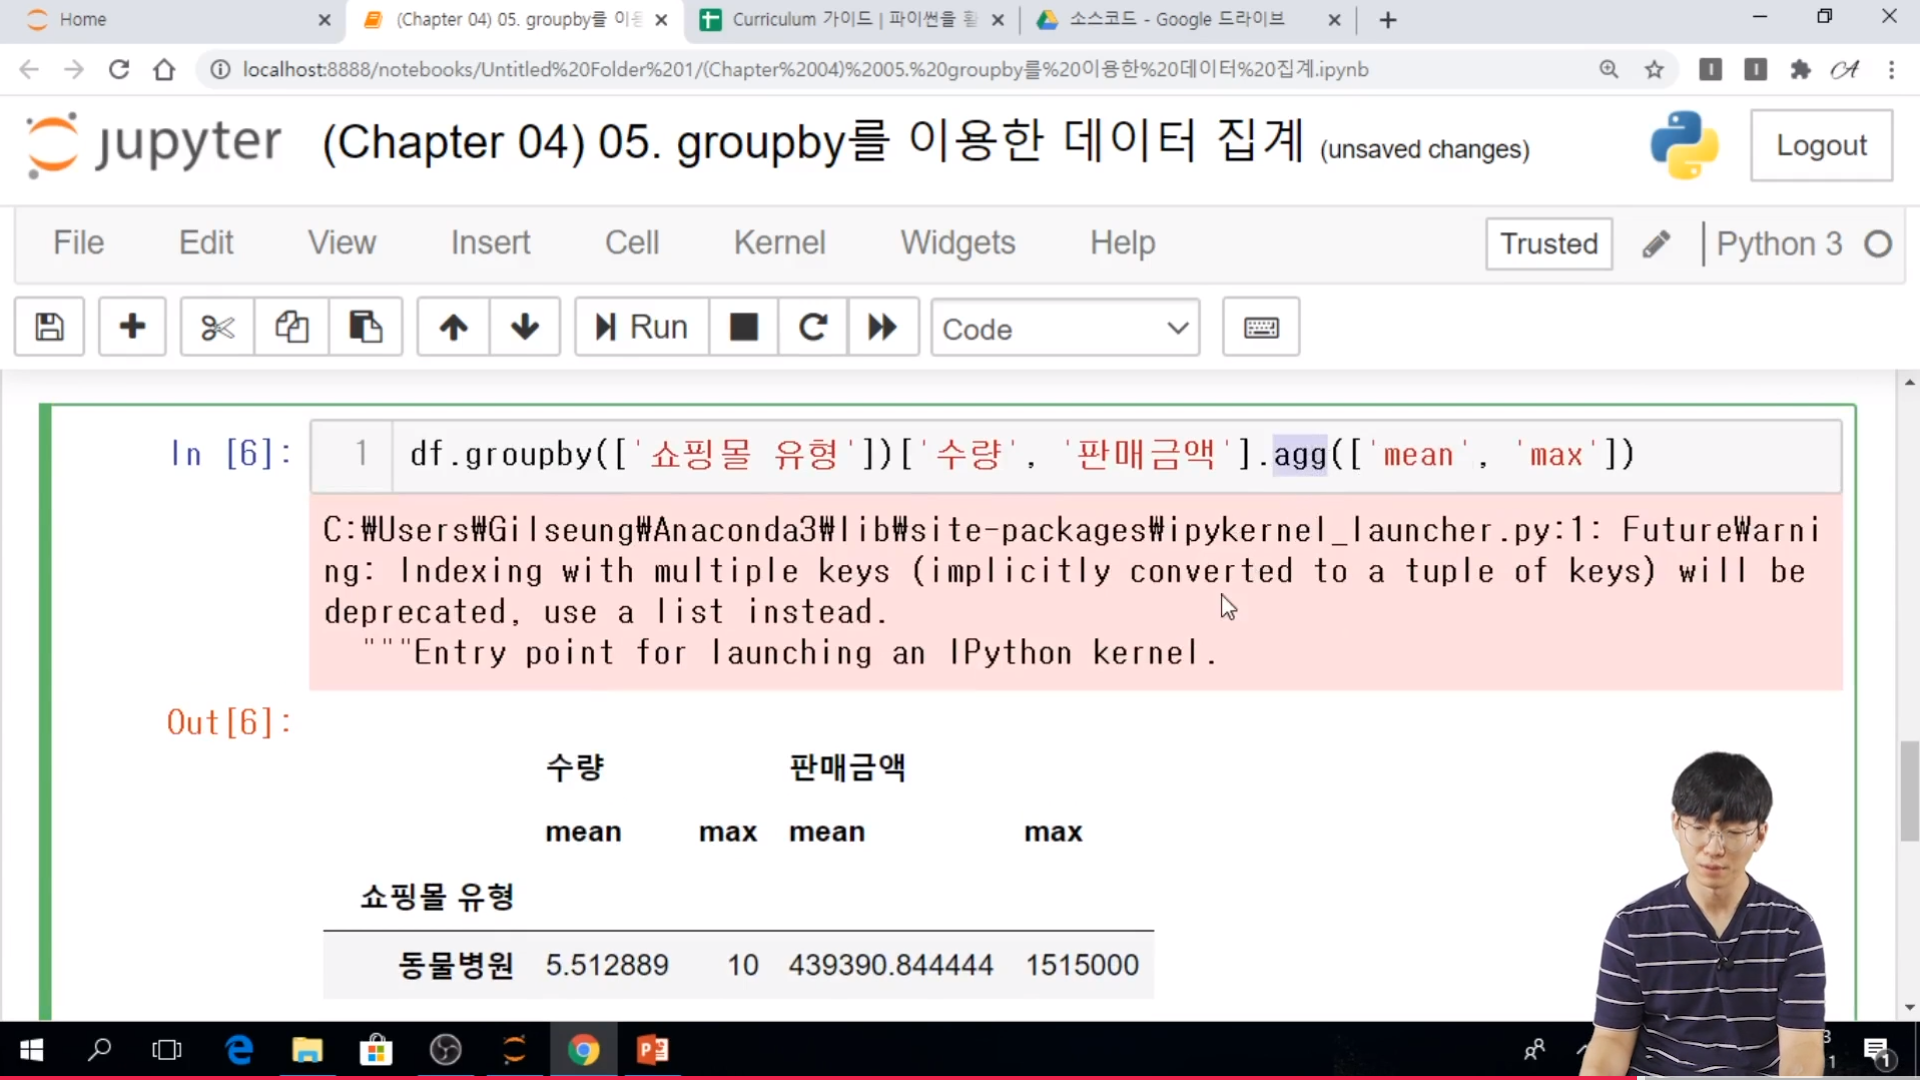Open the File menu
1920x1080 pixels.
(78, 243)
